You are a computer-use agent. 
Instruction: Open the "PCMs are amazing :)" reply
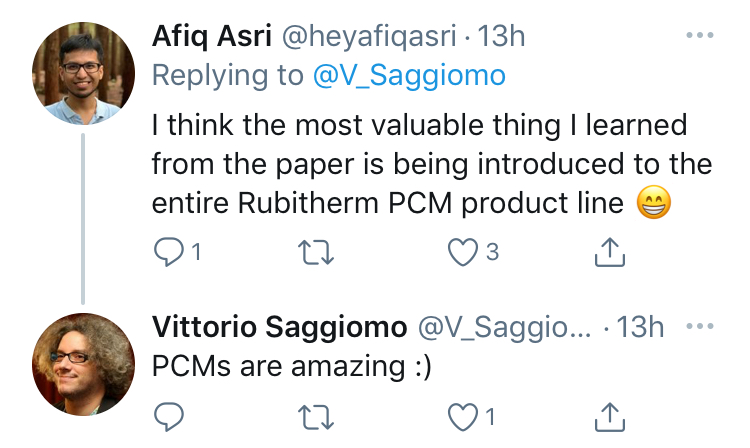[x=291, y=366]
